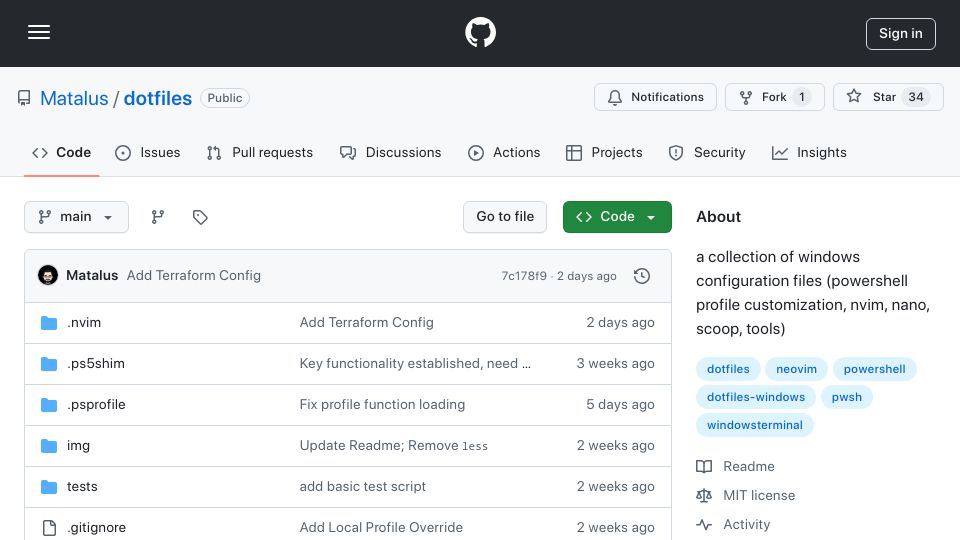Open commit hash 7c178f9

tap(524, 276)
